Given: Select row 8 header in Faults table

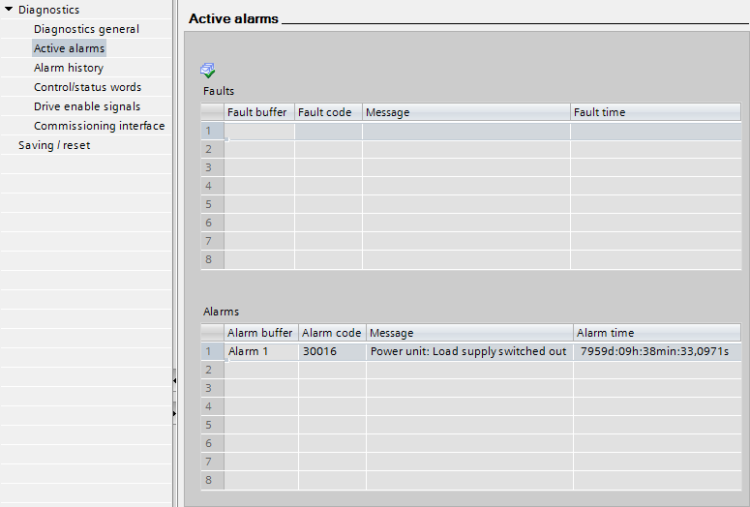Looking at the screenshot, I should (x=212, y=260).
